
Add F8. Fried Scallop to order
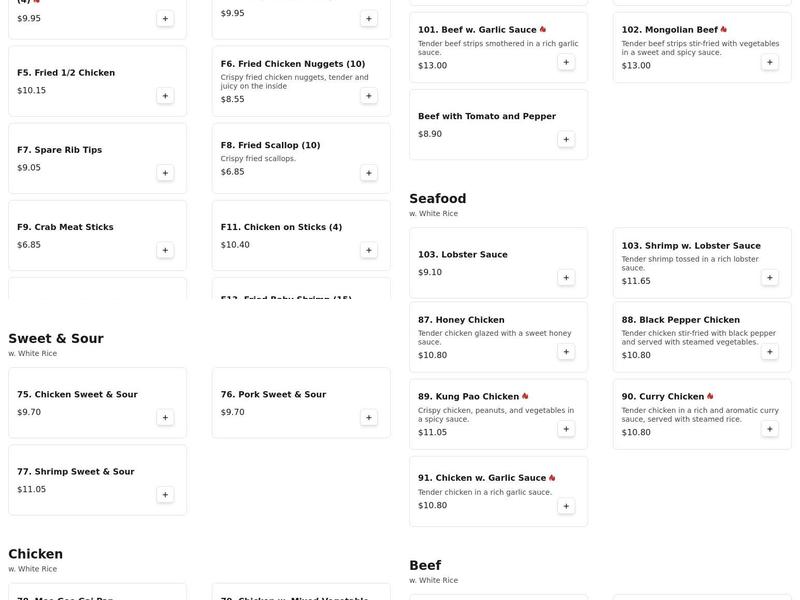pos(369,173)
